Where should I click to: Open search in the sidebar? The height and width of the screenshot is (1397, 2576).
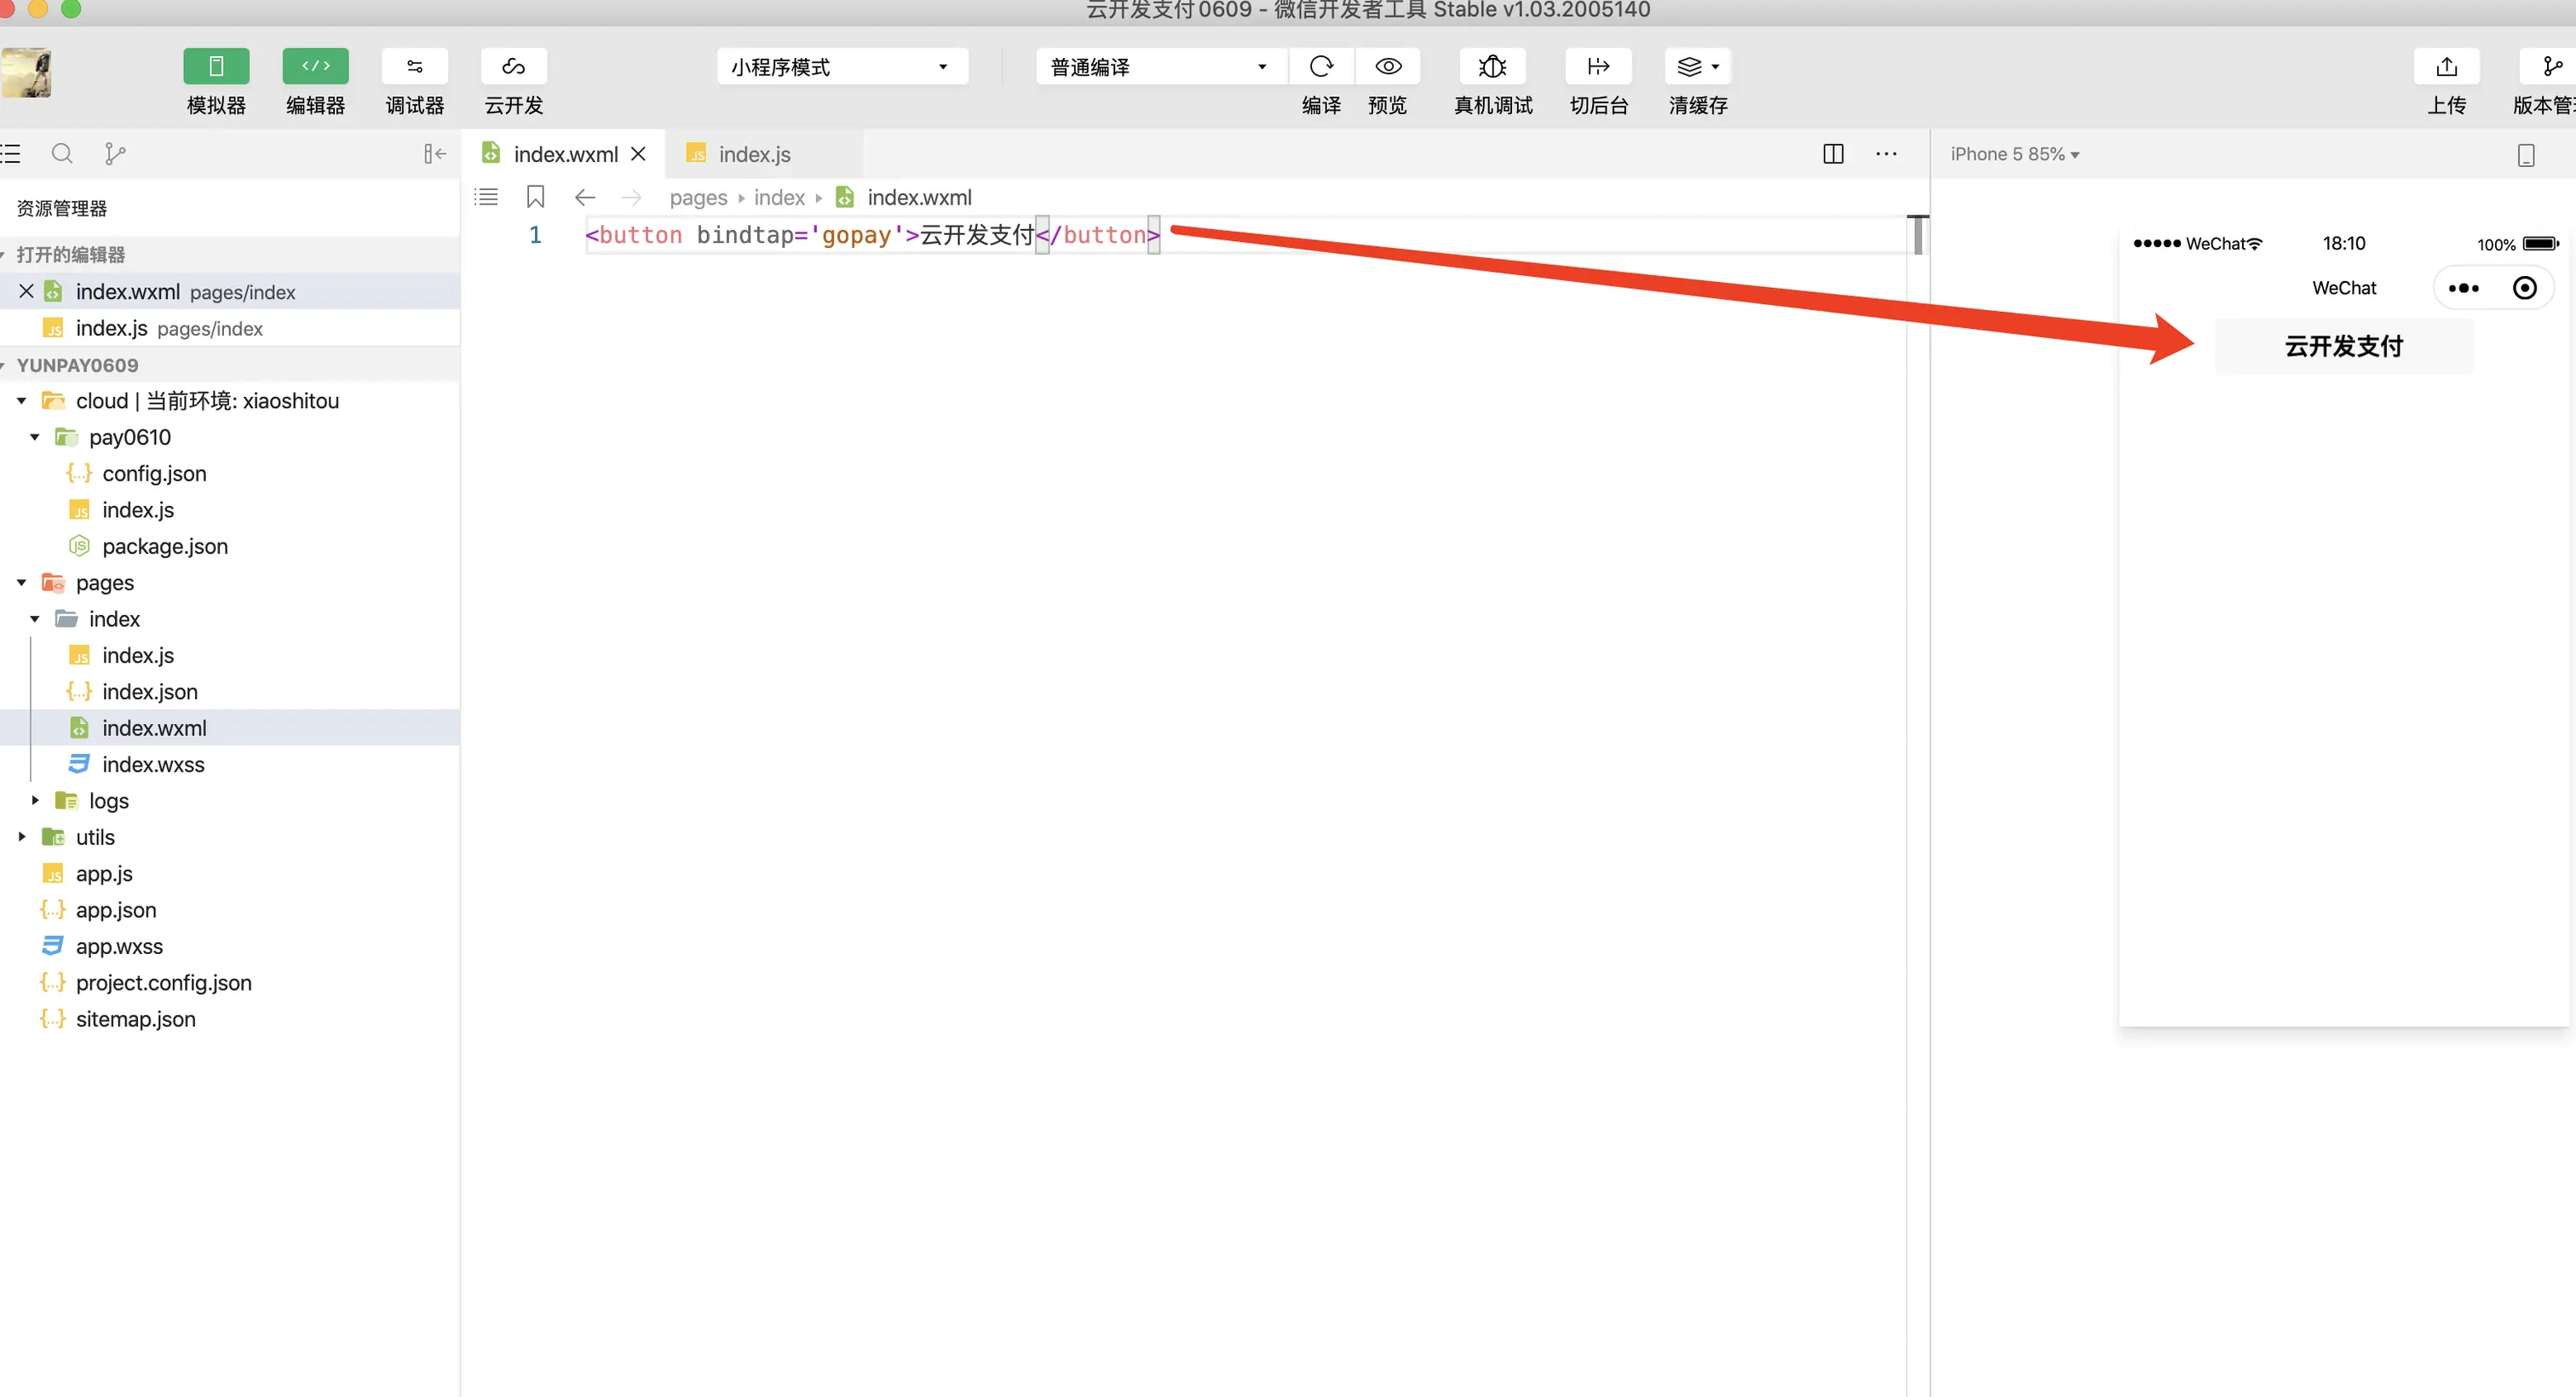pos(62,154)
